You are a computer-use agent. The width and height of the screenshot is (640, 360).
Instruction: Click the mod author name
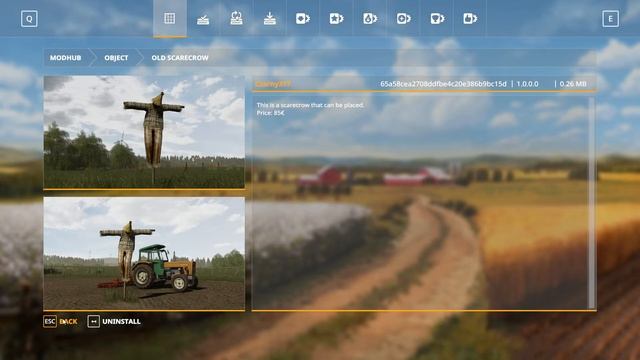(x=273, y=84)
